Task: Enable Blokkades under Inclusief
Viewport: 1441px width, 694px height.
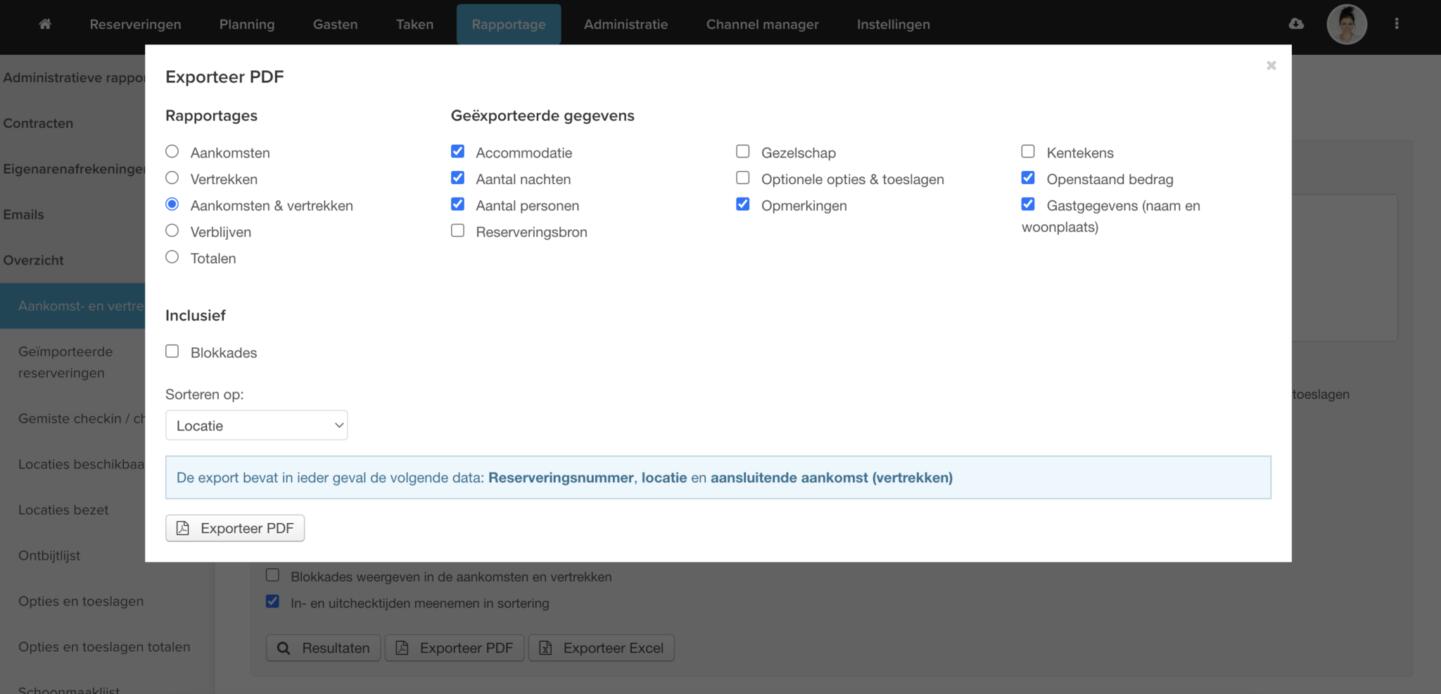Action: [x=172, y=352]
